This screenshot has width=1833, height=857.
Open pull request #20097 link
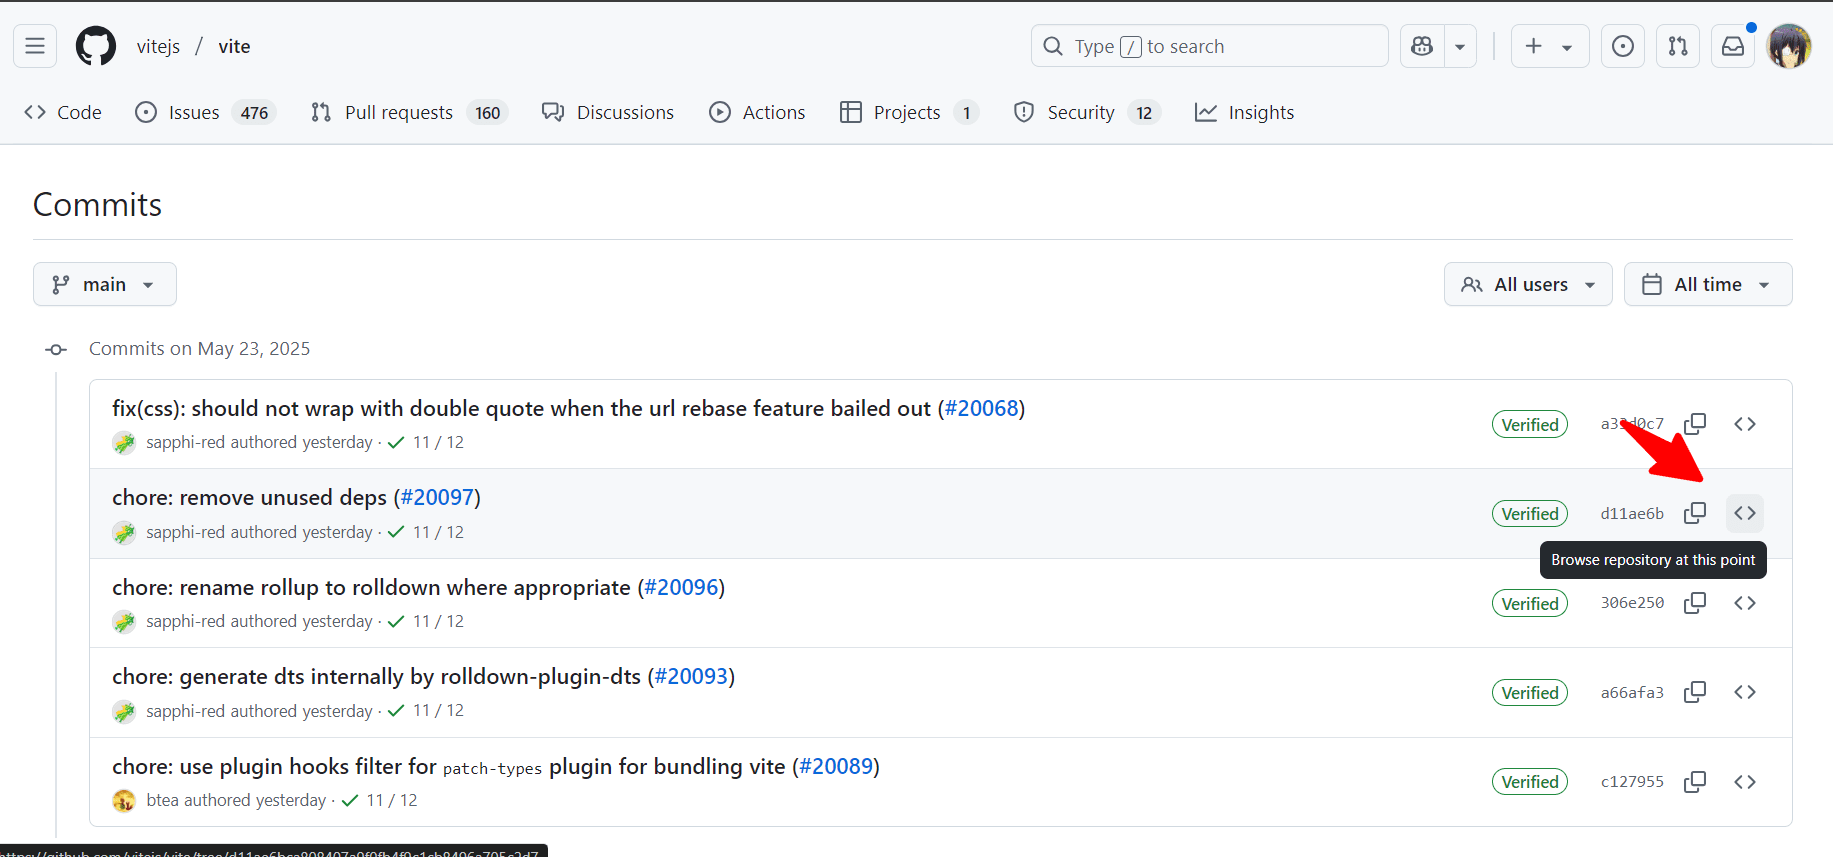(x=437, y=497)
